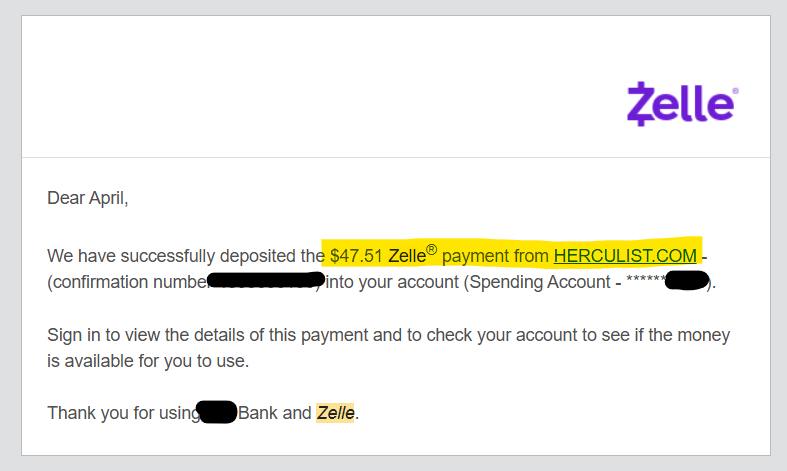The image size is (787, 471).
Task: Click the registered trademark symbol on logo
Action: point(736,91)
